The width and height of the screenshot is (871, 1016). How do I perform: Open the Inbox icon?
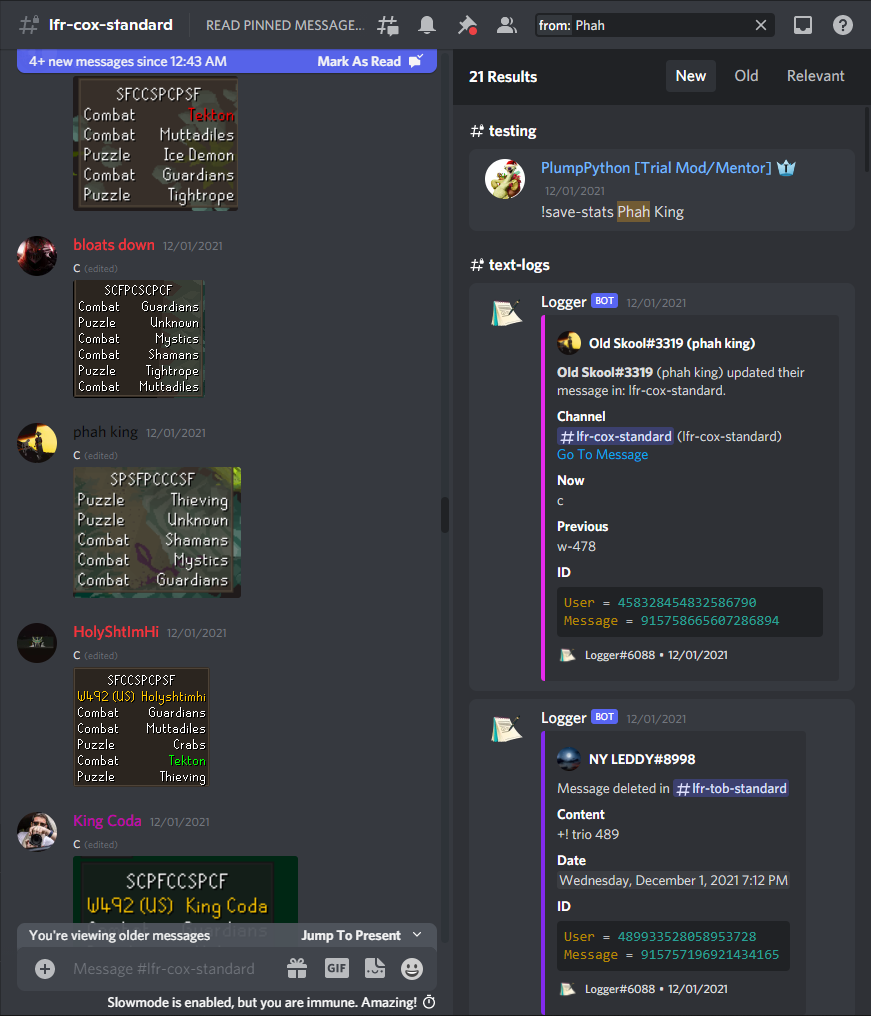click(x=803, y=25)
